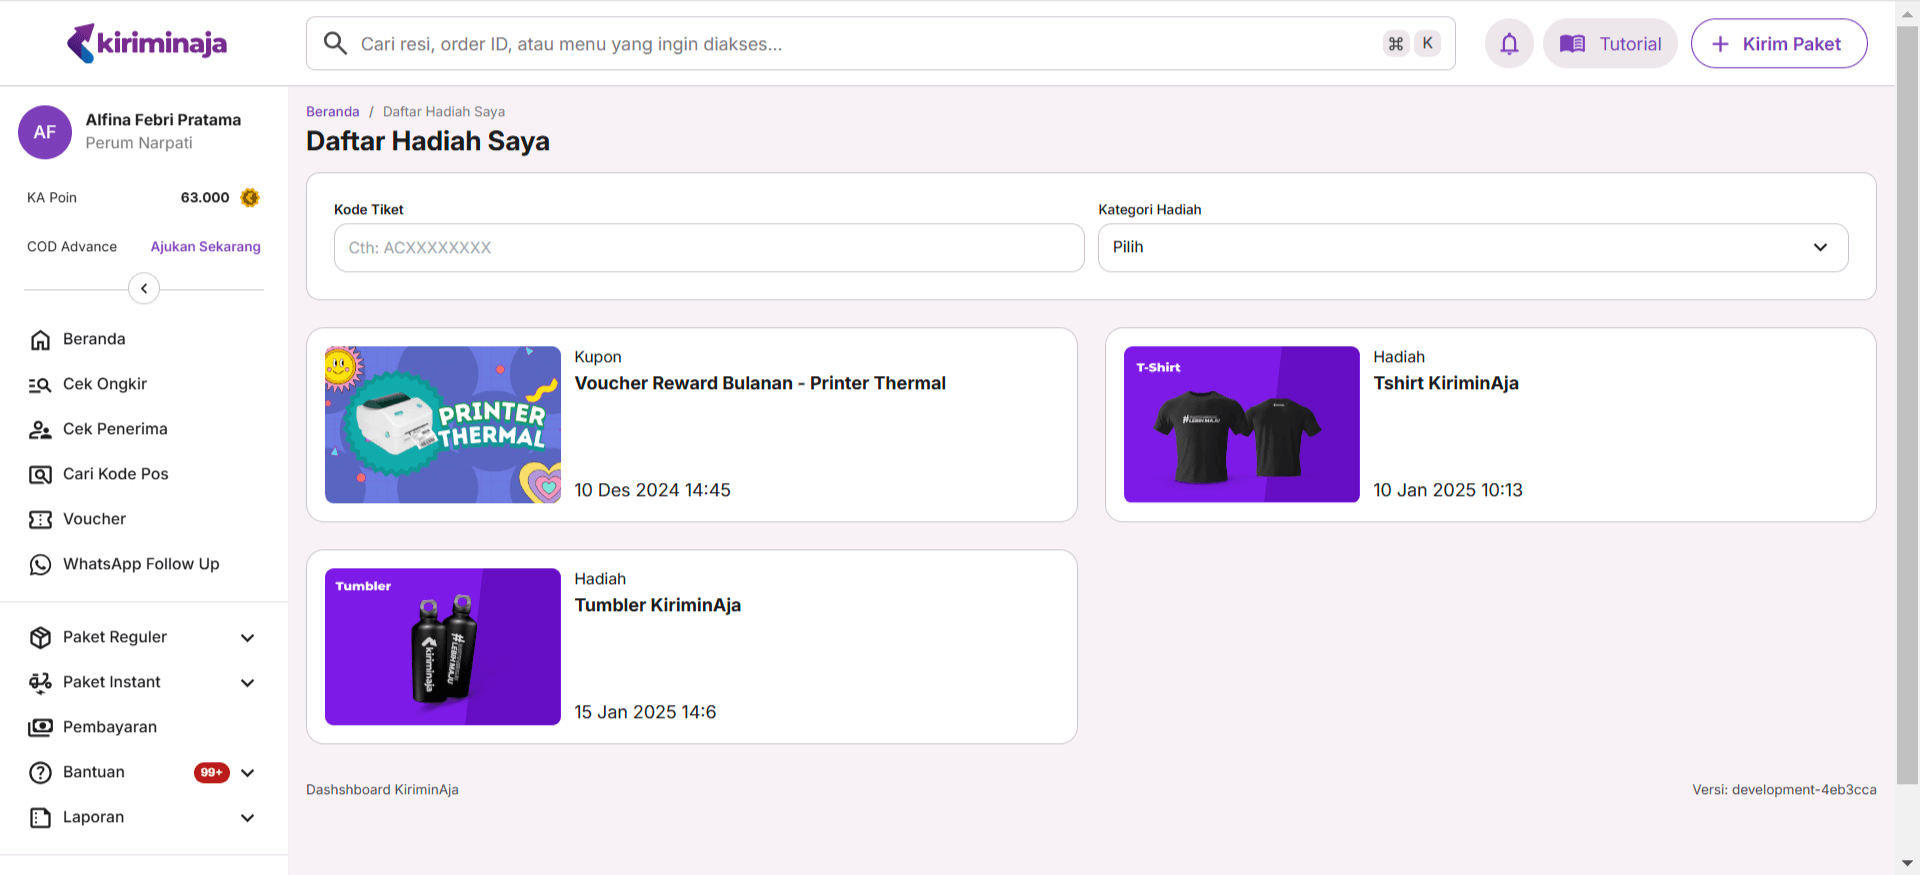
Task: Open the Tutorial button
Action: pos(1610,44)
